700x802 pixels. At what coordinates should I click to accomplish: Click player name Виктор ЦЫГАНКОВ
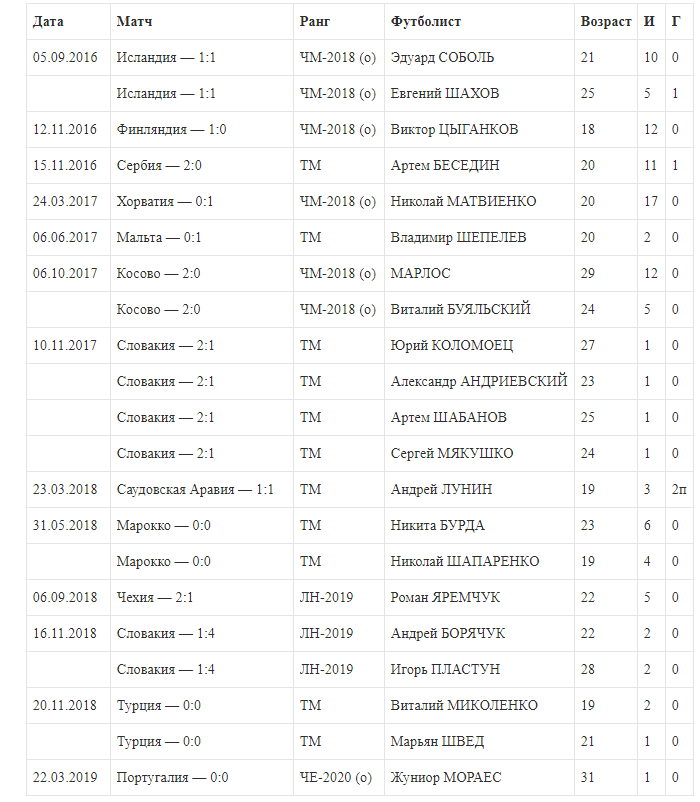point(454,129)
